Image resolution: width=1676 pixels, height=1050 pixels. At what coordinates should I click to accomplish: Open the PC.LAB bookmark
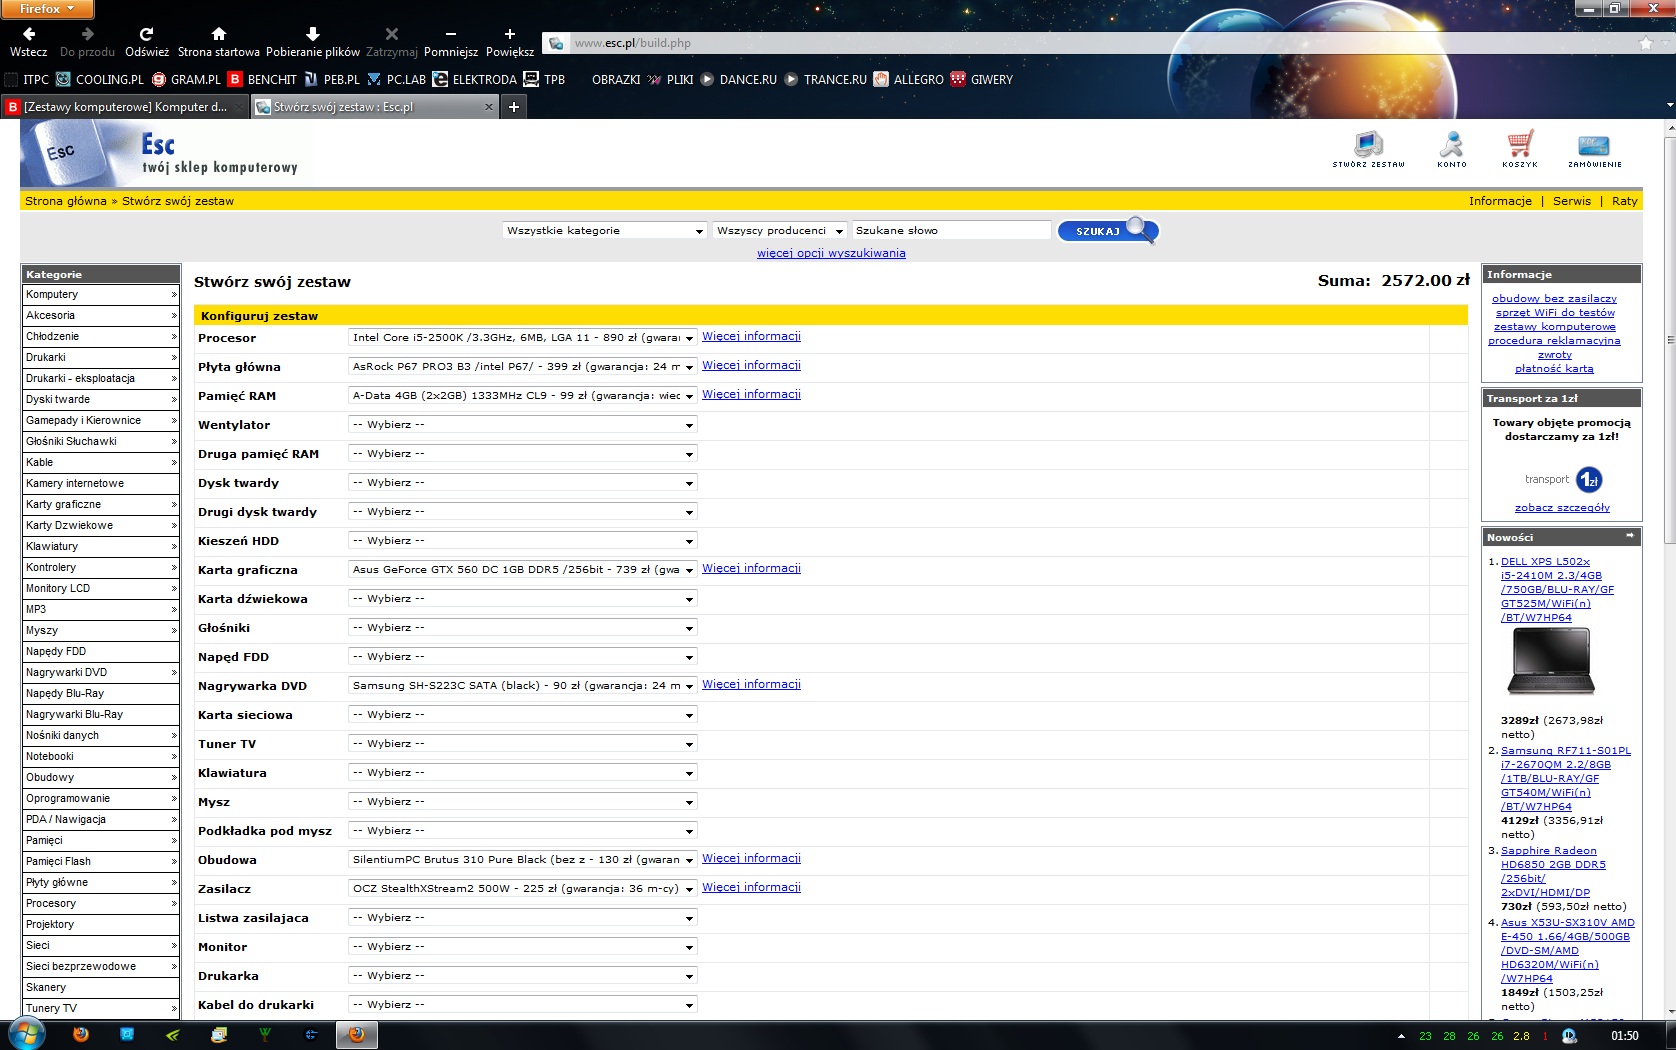coord(396,80)
